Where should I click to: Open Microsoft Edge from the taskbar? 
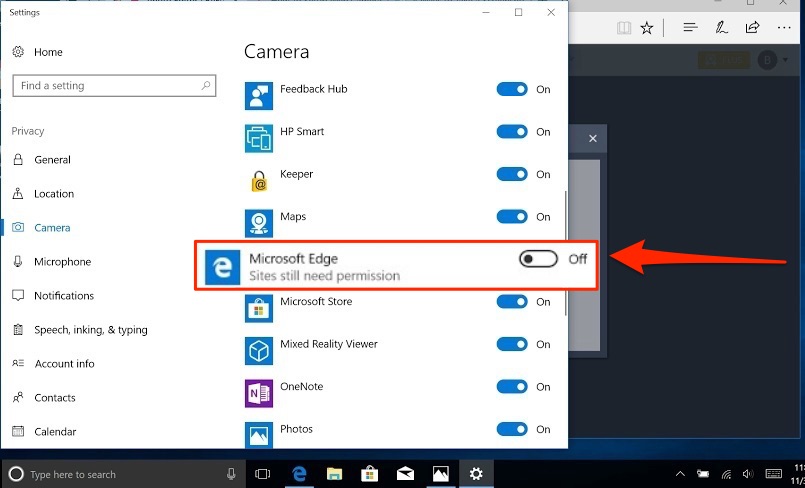[x=299, y=474]
